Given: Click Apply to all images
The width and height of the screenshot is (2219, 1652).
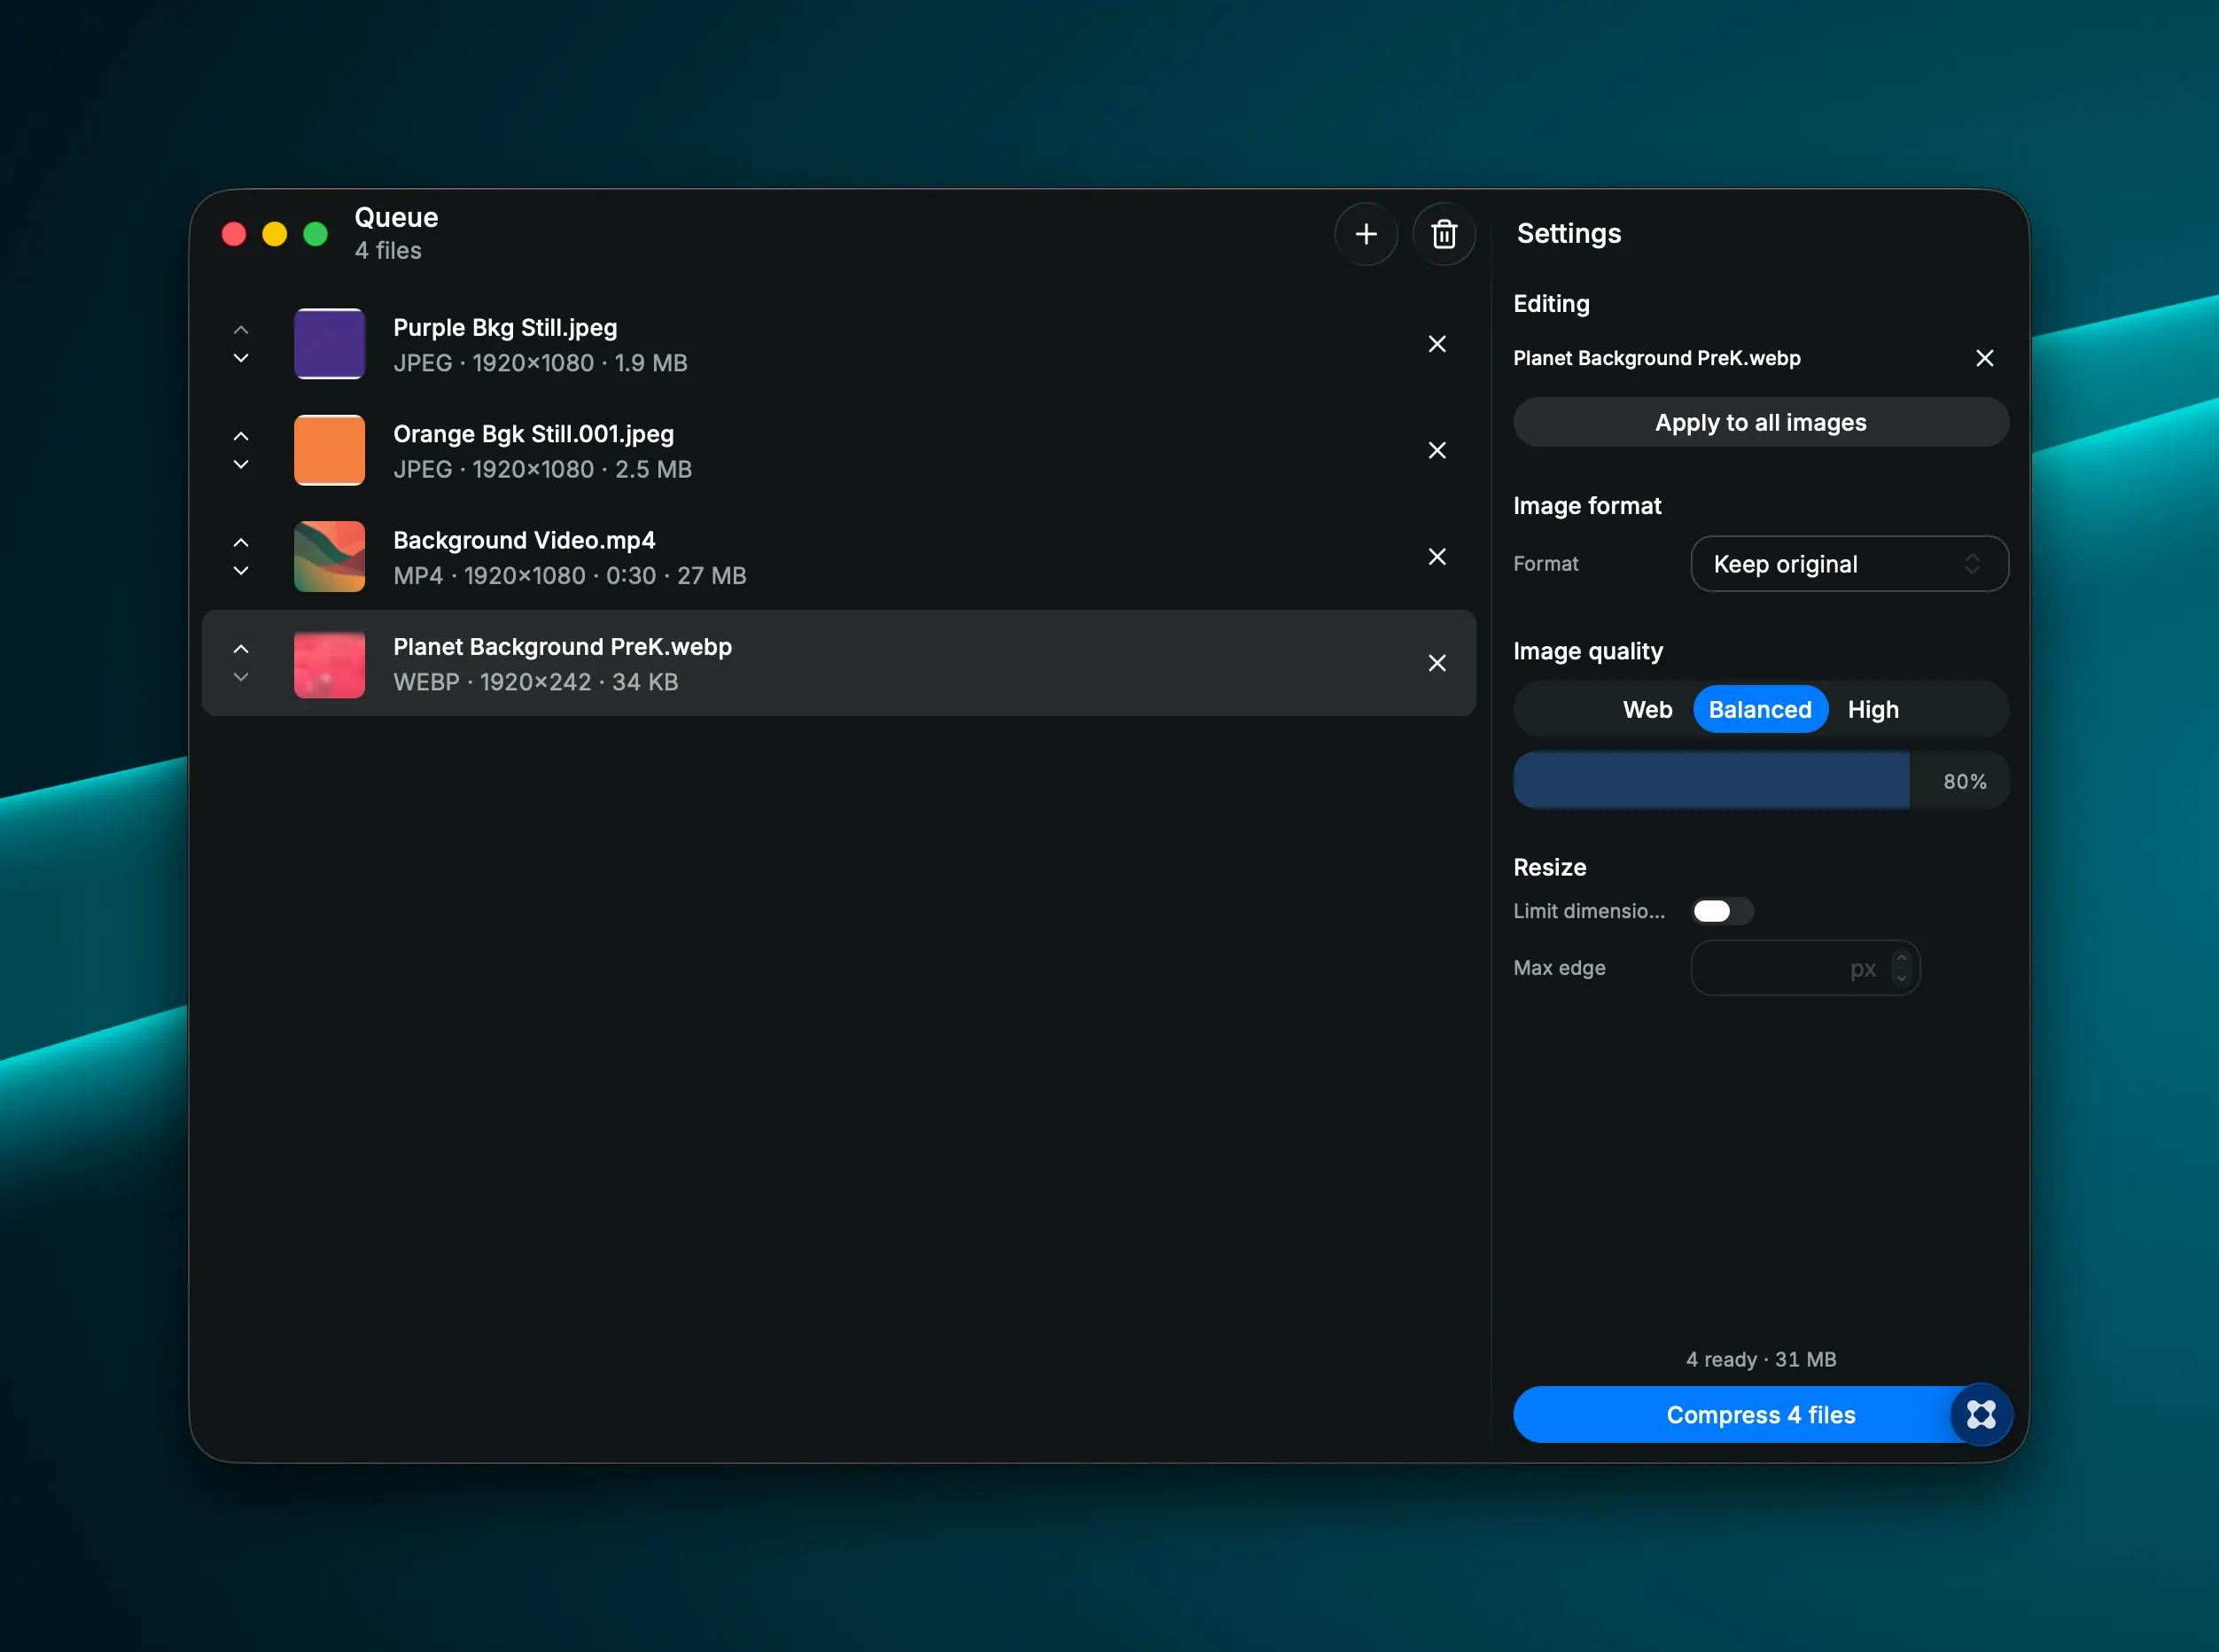Looking at the screenshot, I should 1760,422.
